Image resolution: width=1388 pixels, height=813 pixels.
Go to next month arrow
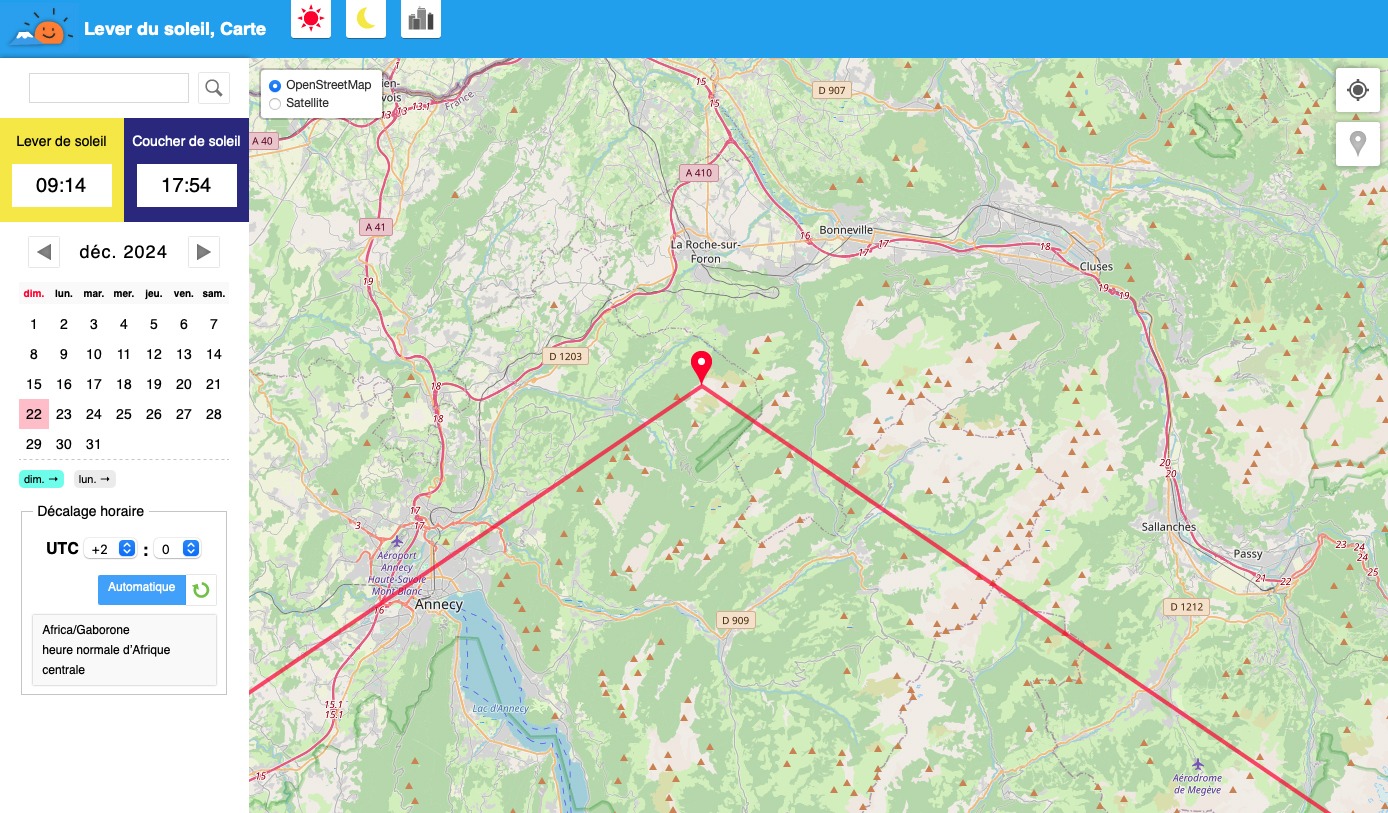[x=204, y=252]
